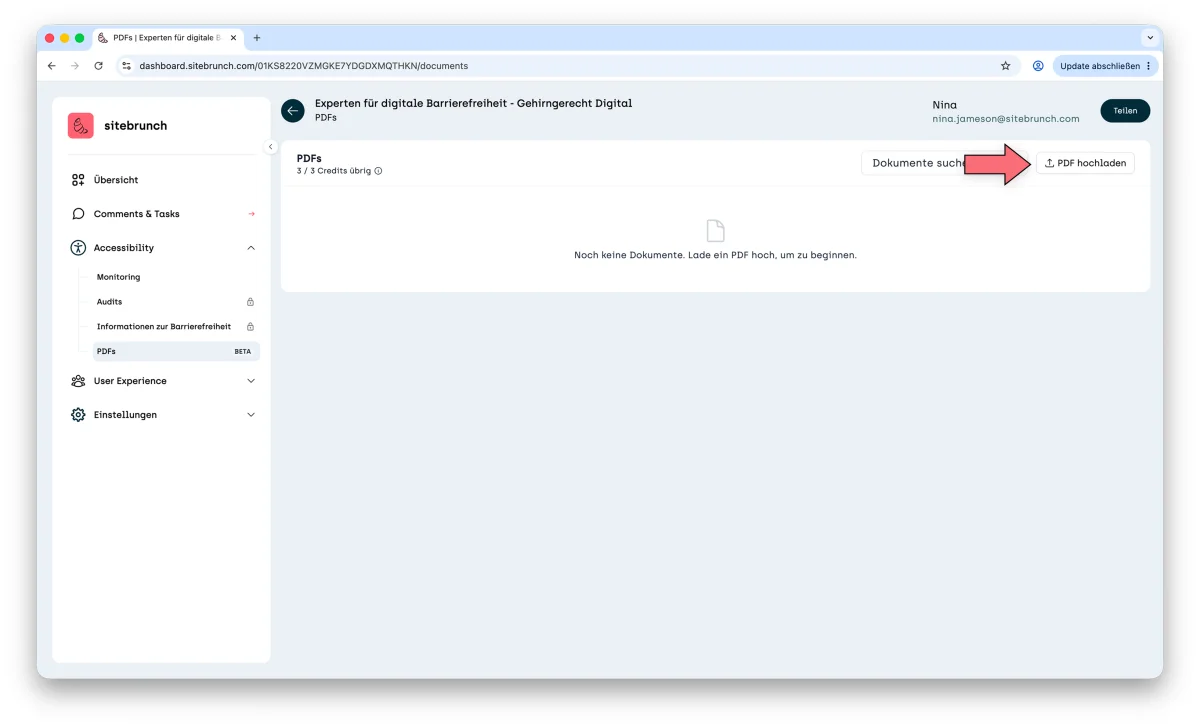The image size is (1200, 727).
Task: Click the info icon beside Credits übrig
Action: click(x=378, y=171)
